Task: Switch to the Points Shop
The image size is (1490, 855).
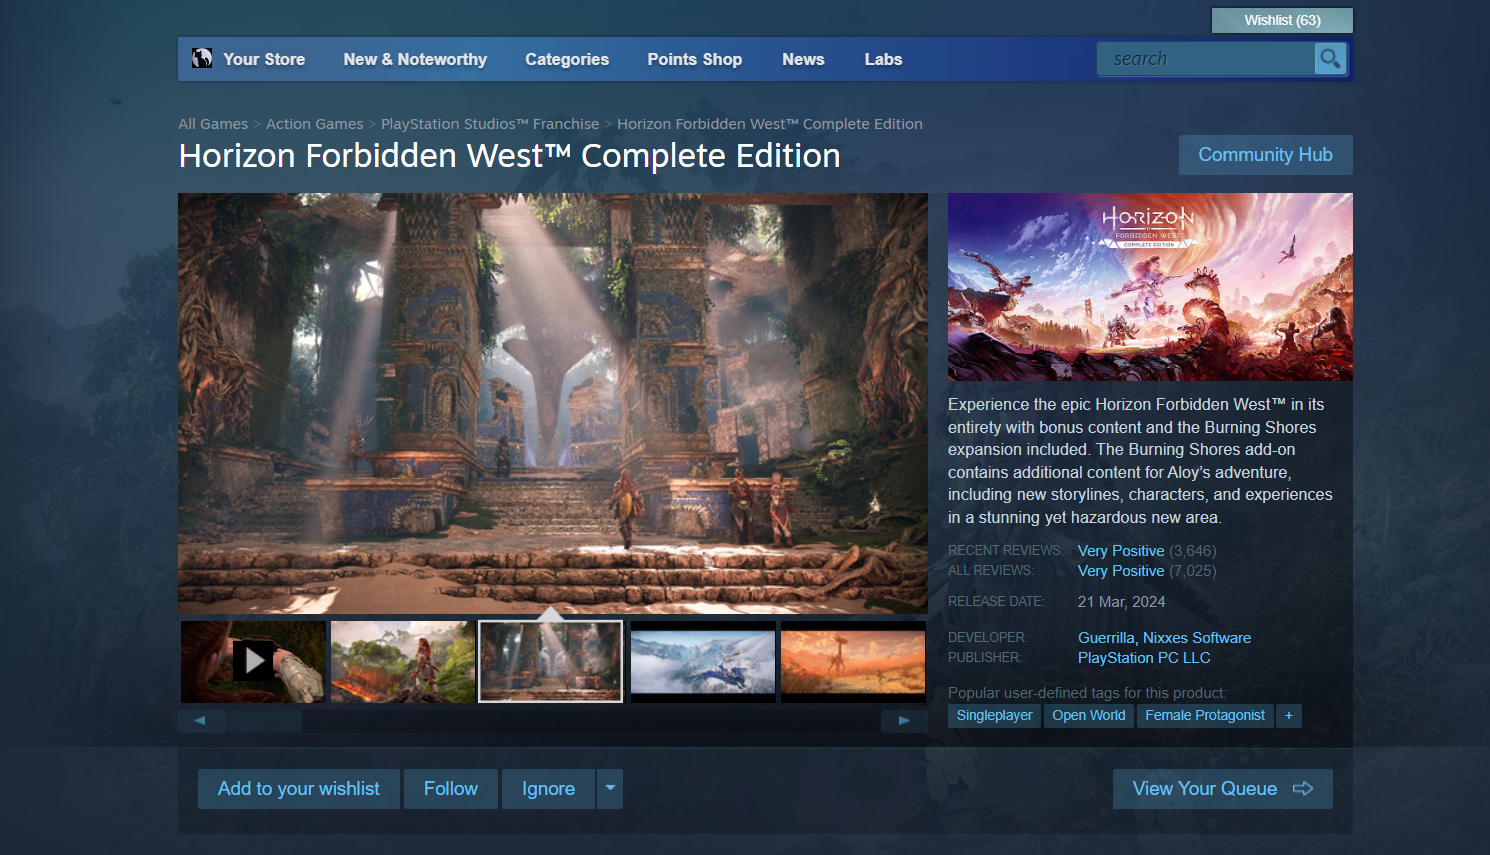Action: coord(694,59)
